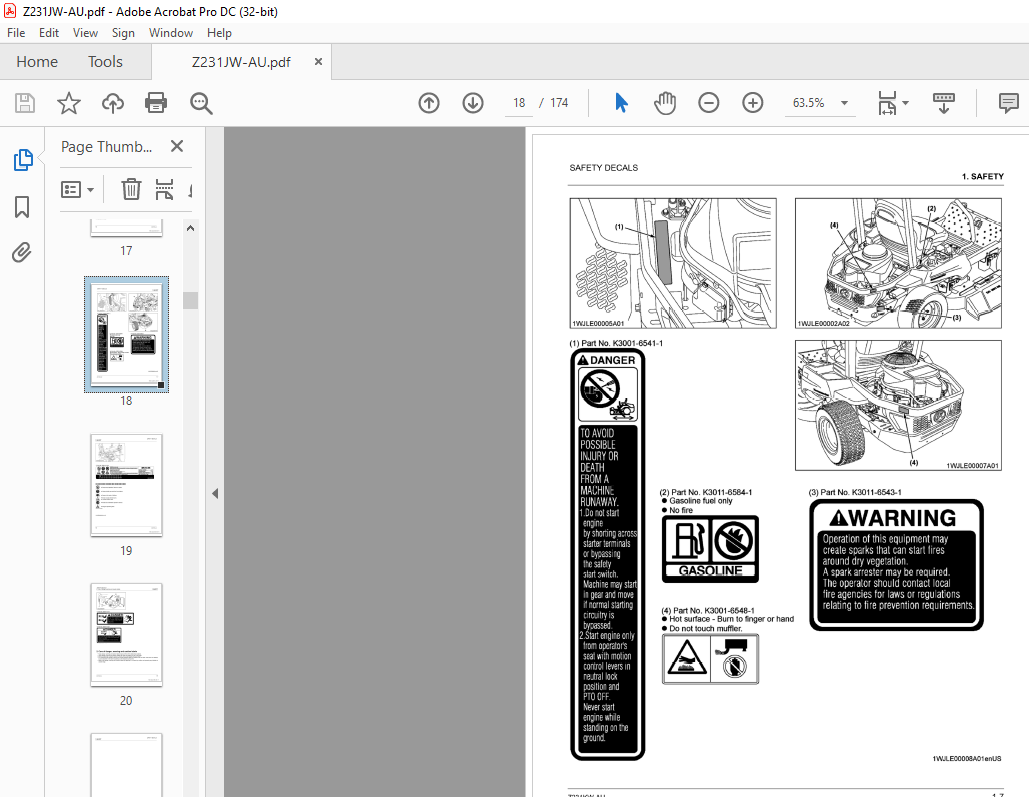Go to previous page arrow

click(429, 103)
